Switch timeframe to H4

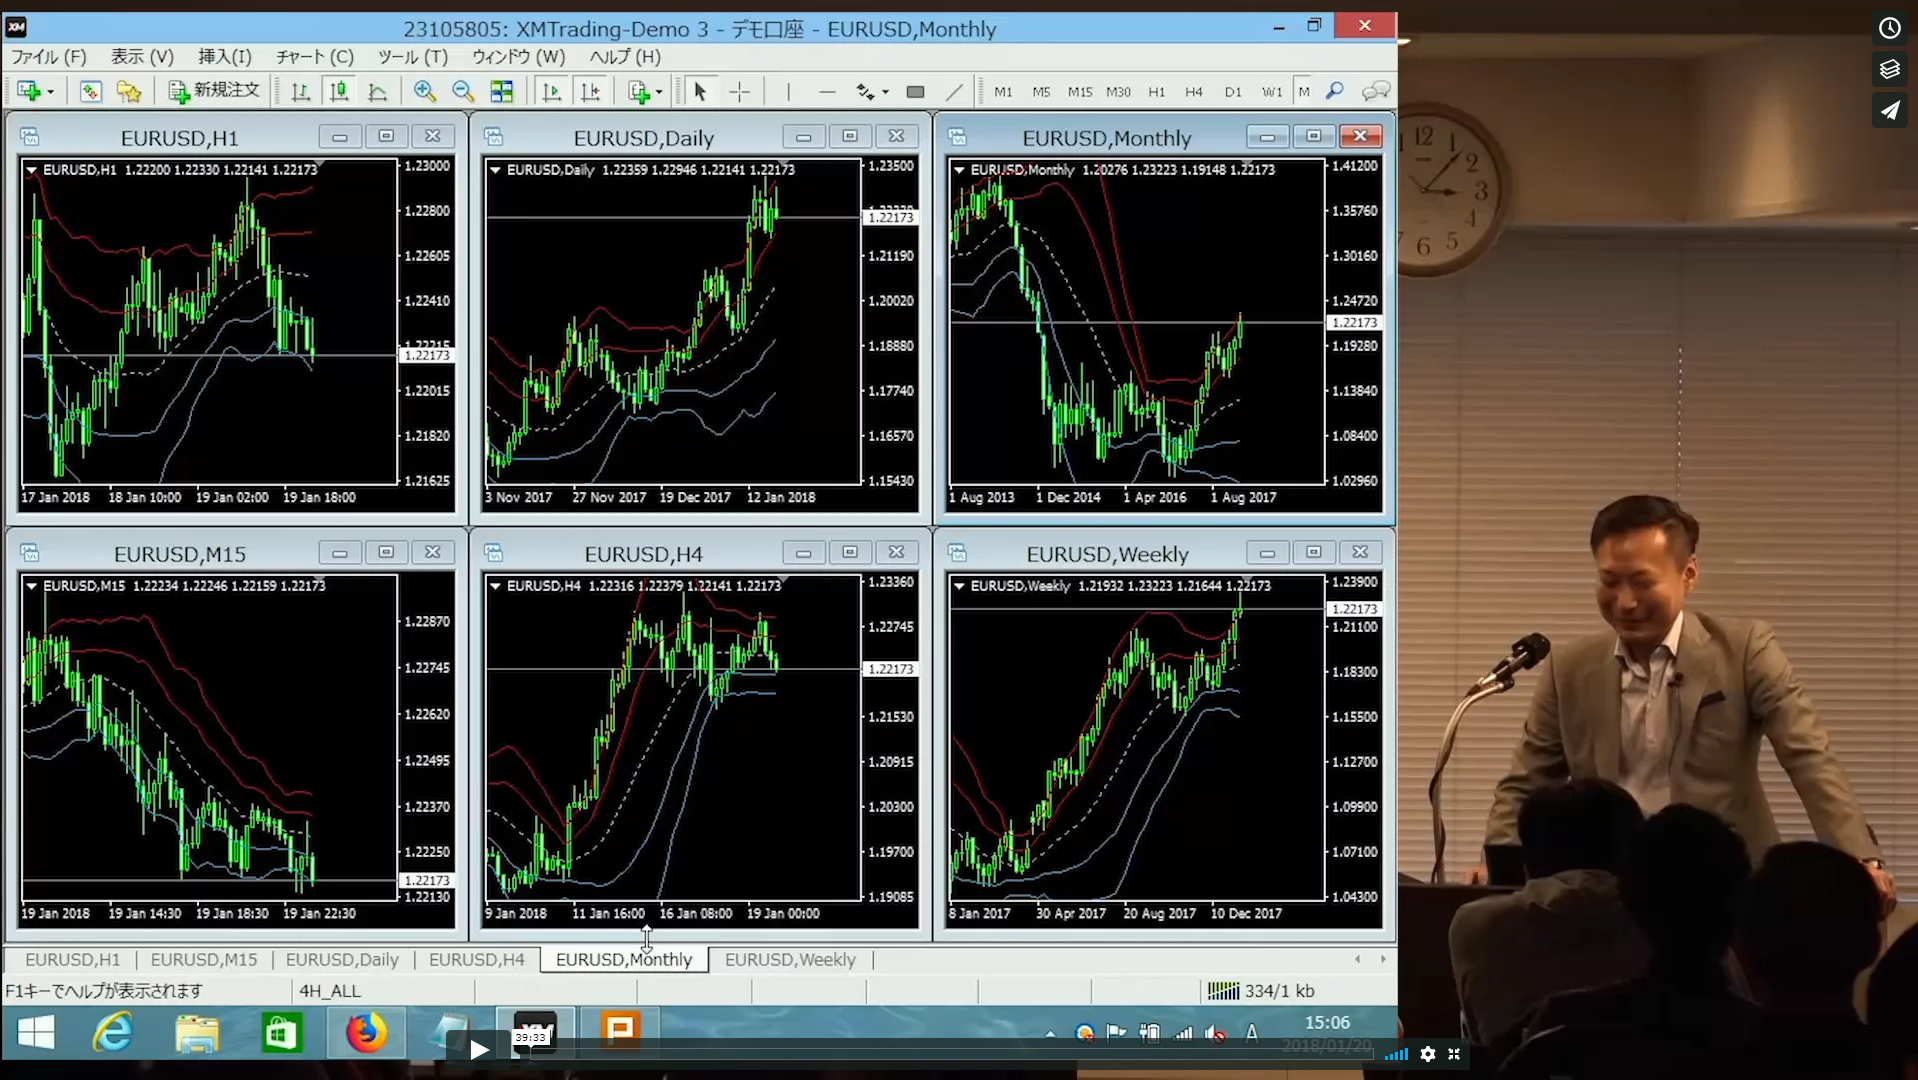(1193, 92)
